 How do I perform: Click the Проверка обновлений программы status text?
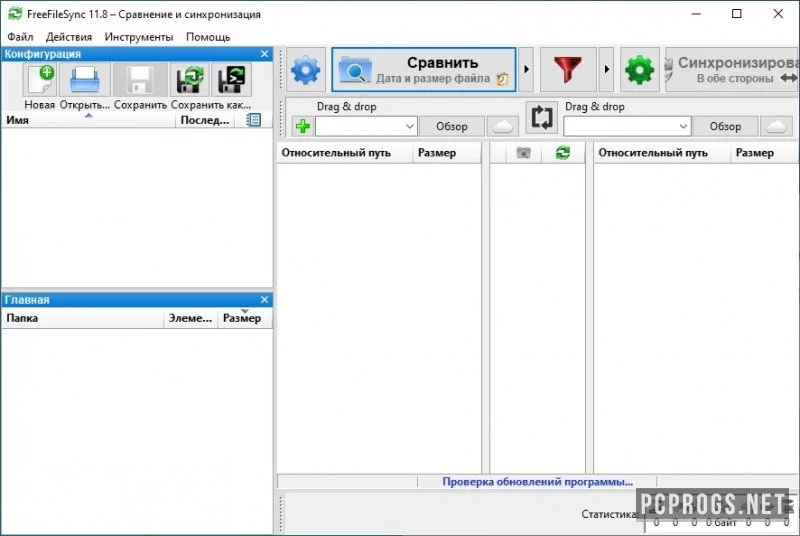pyautogui.click(x=537, y=481)
